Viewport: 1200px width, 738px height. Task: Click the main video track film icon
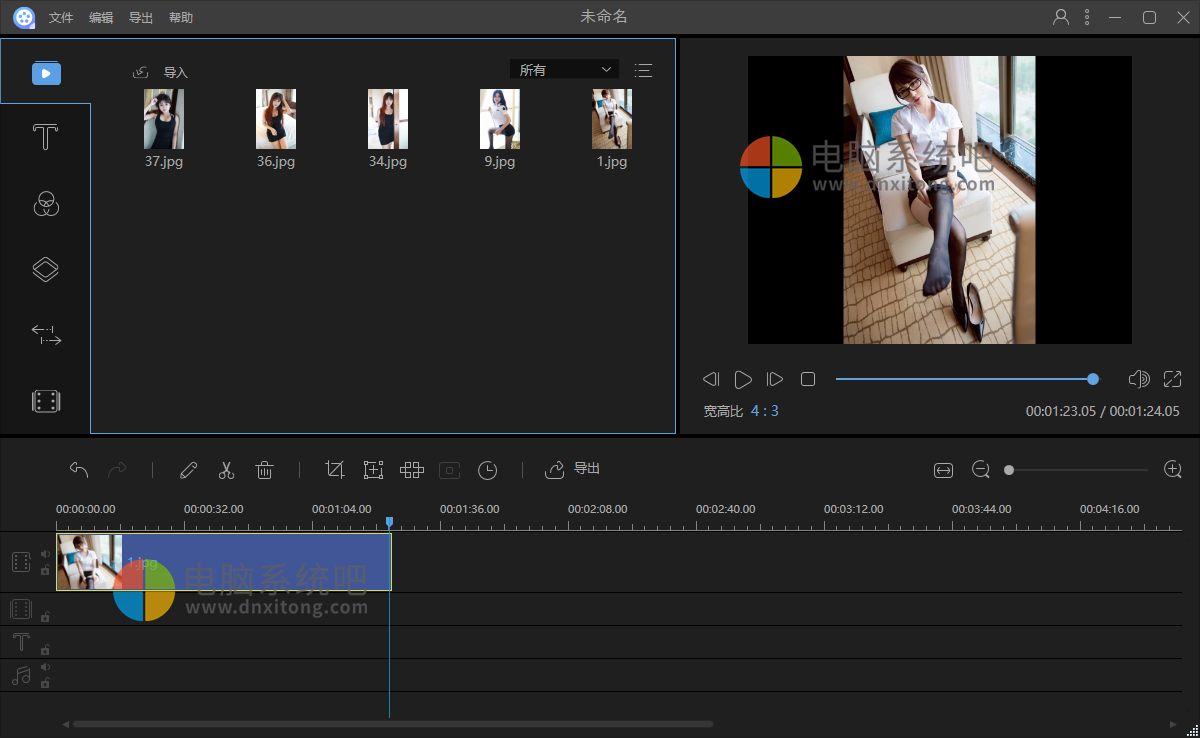click(21, 562)
